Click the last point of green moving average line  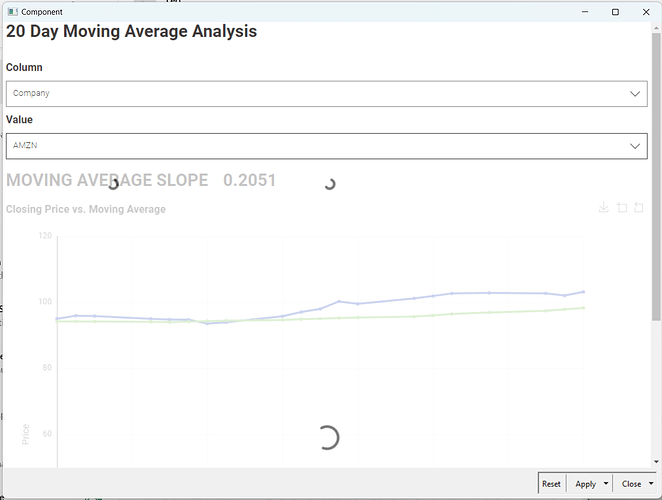point(583,308)
